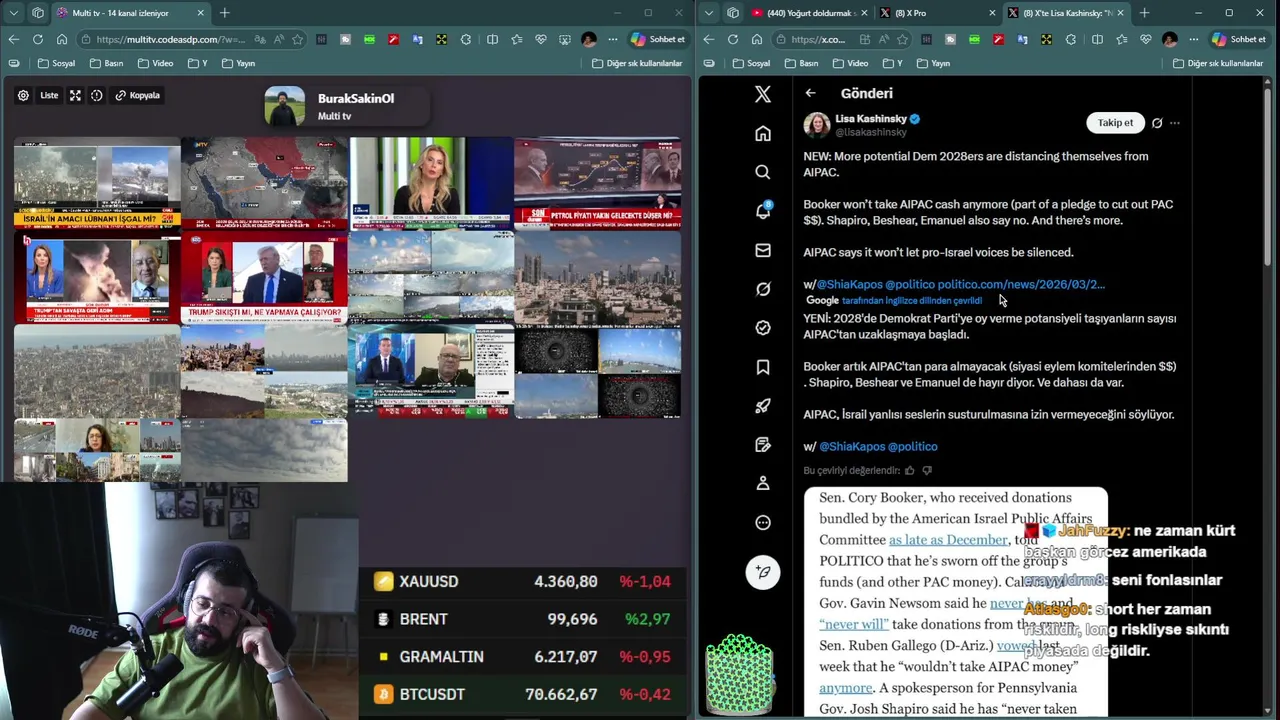The width and height of the screenshot is (1280, 720).
Task: Open Multi tv settings gear icon
Action: pos(23,96)
